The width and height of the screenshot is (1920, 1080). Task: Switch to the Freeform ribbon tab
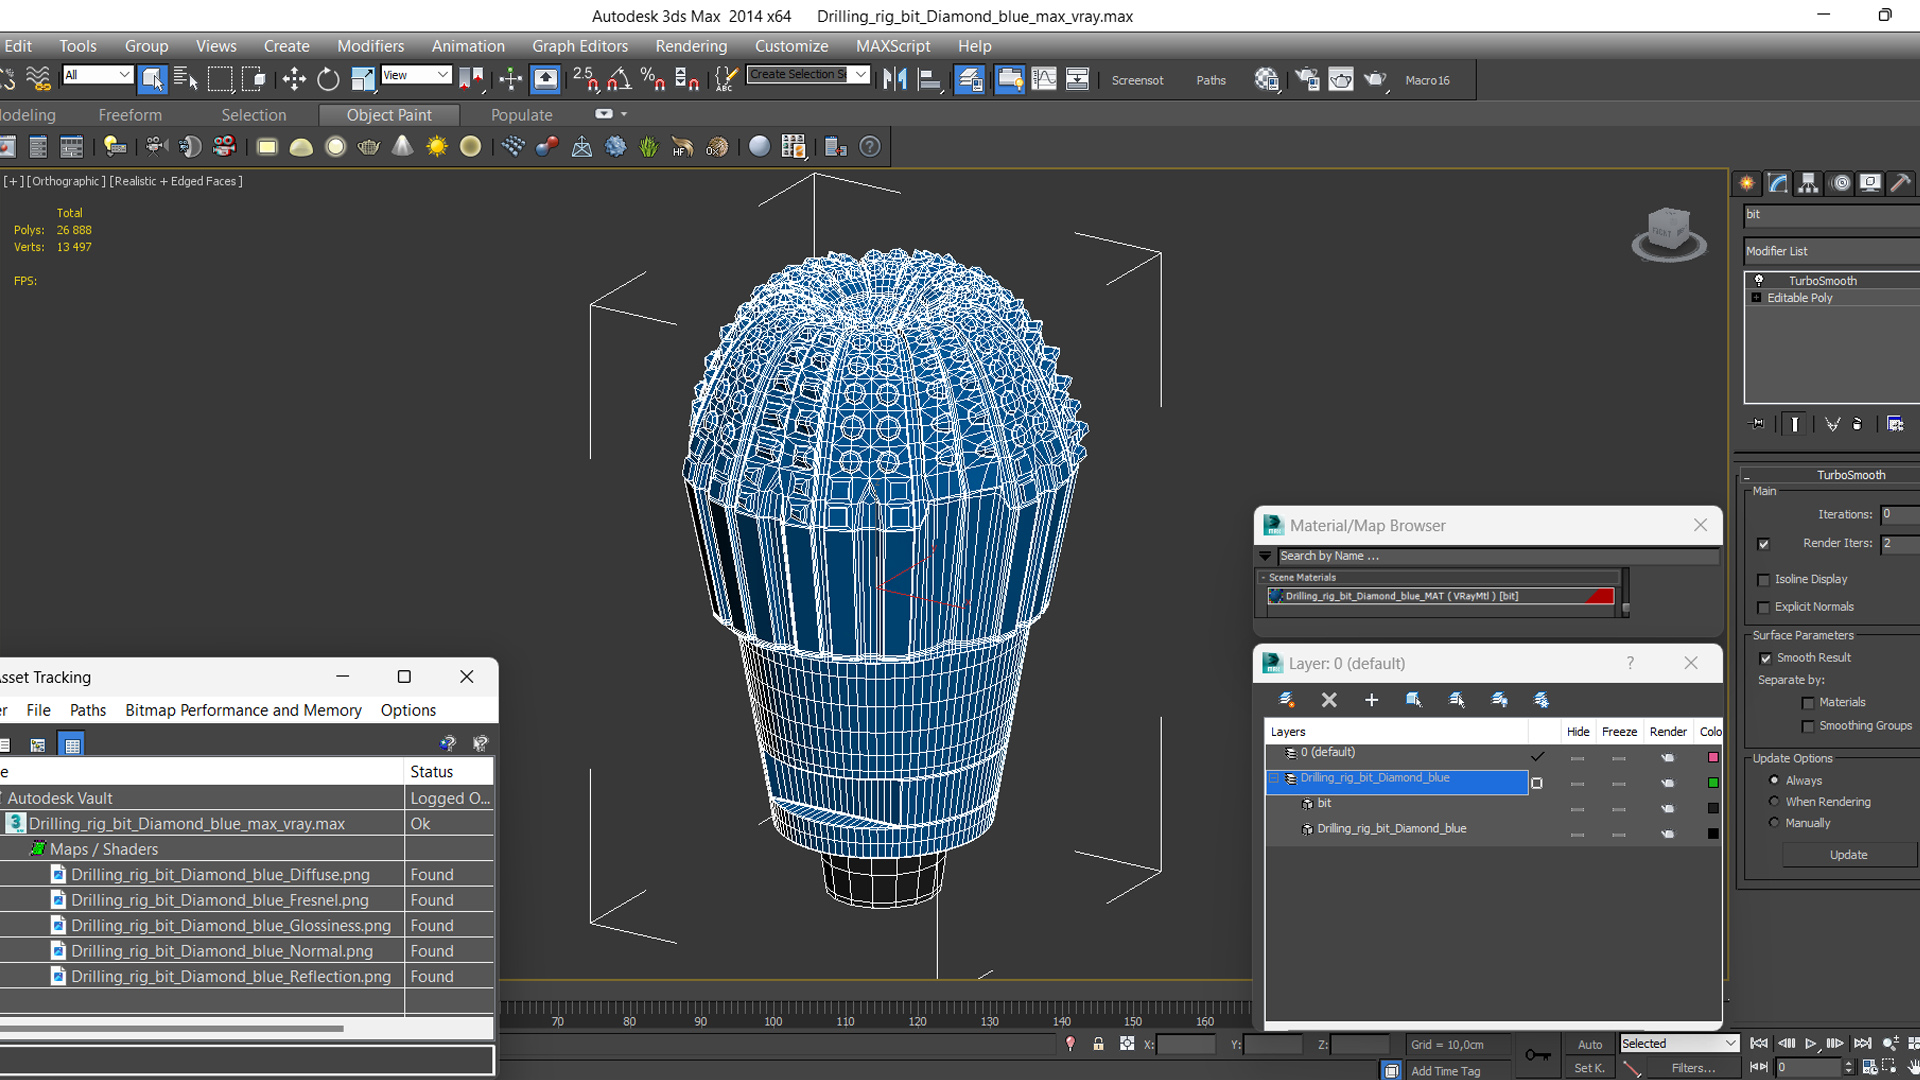(130, 115)
